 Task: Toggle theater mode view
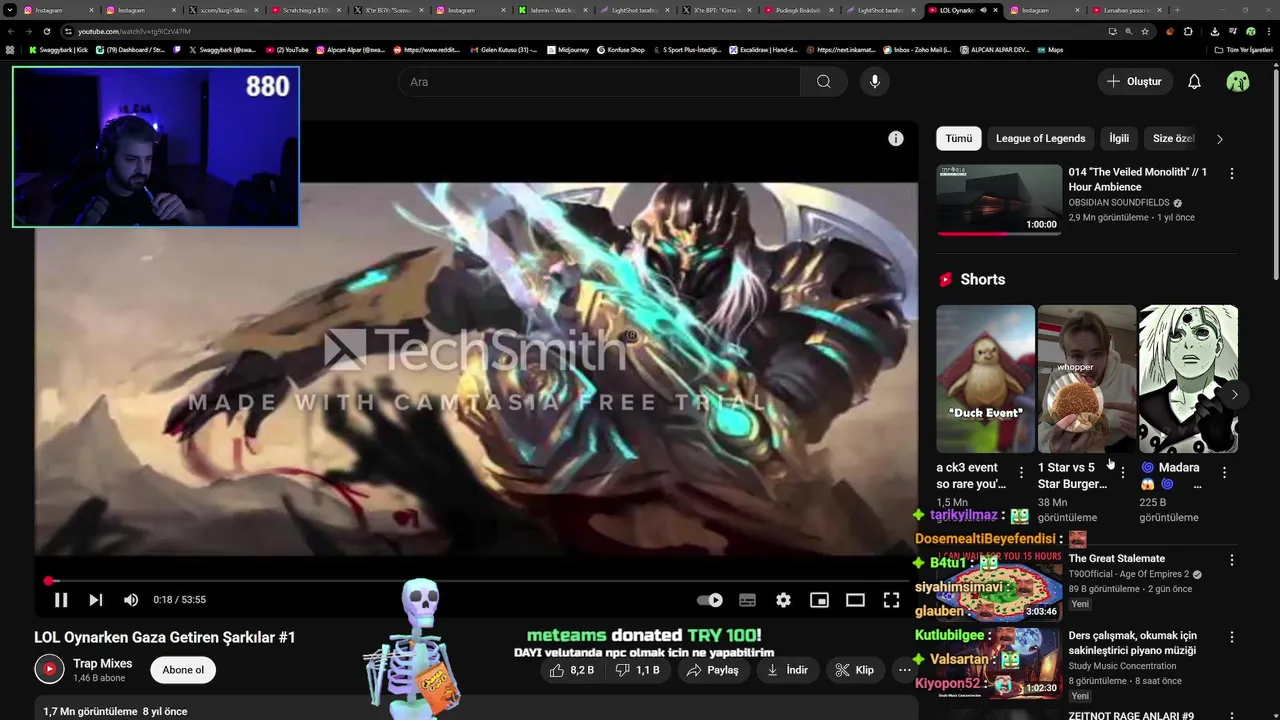(x=855, y=600)
